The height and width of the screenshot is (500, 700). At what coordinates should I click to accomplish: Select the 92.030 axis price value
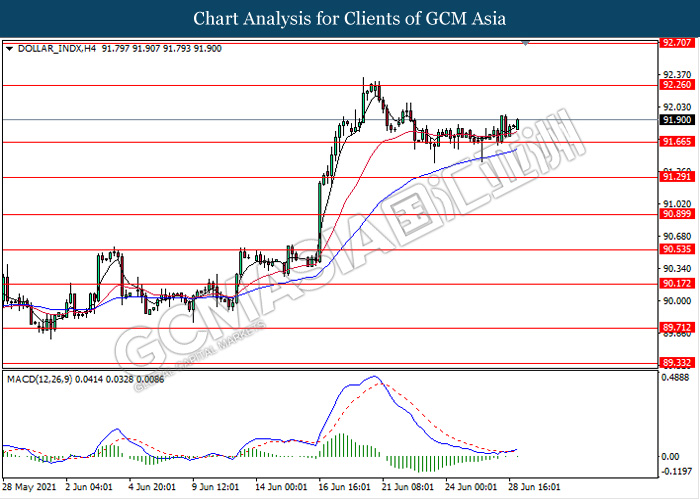(x=677, y=107)
